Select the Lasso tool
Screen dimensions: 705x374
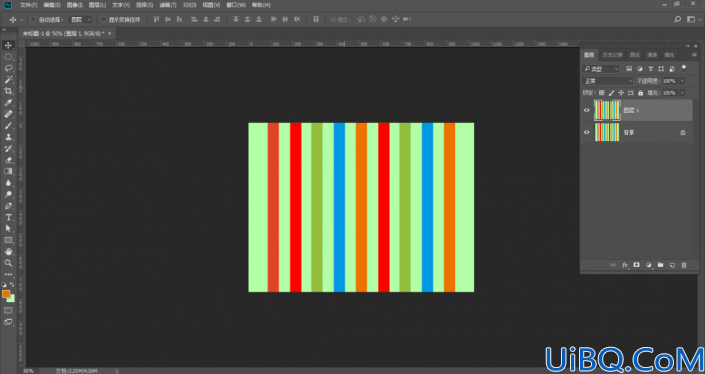tap(8, 68)
